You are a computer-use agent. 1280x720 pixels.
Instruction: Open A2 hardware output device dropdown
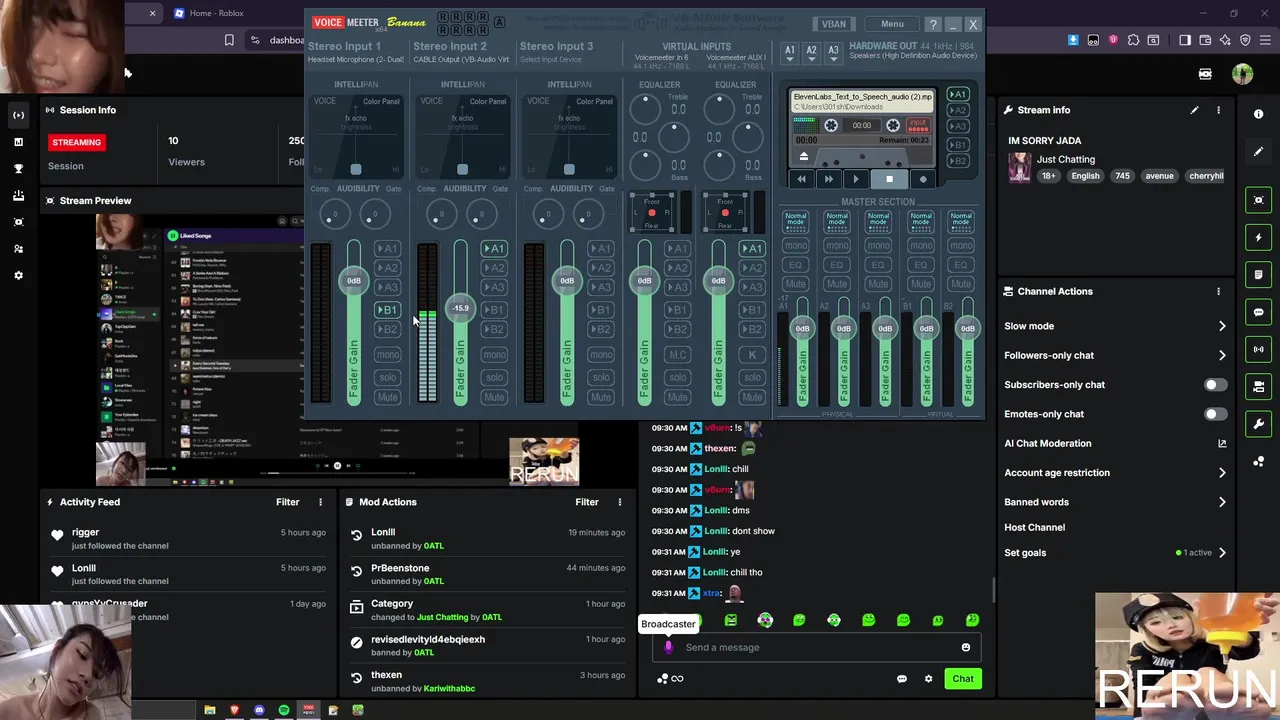click(811, 53)
